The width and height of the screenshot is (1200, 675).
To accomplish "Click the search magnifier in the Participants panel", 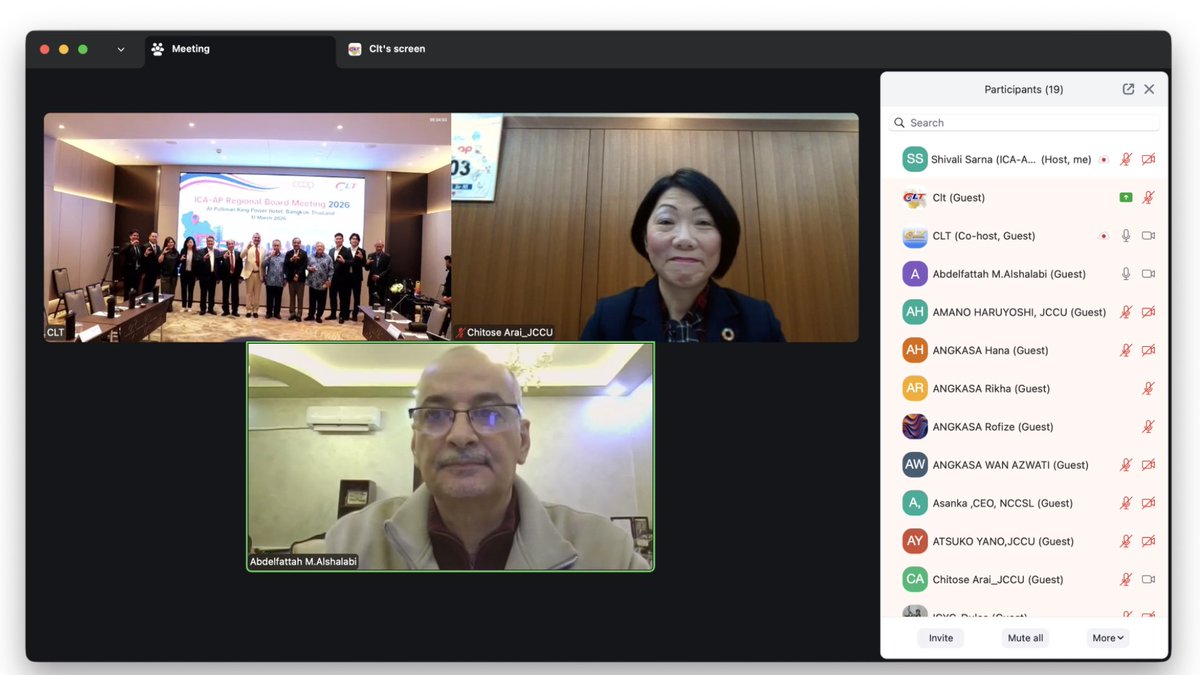I will (x=899, y=122).
